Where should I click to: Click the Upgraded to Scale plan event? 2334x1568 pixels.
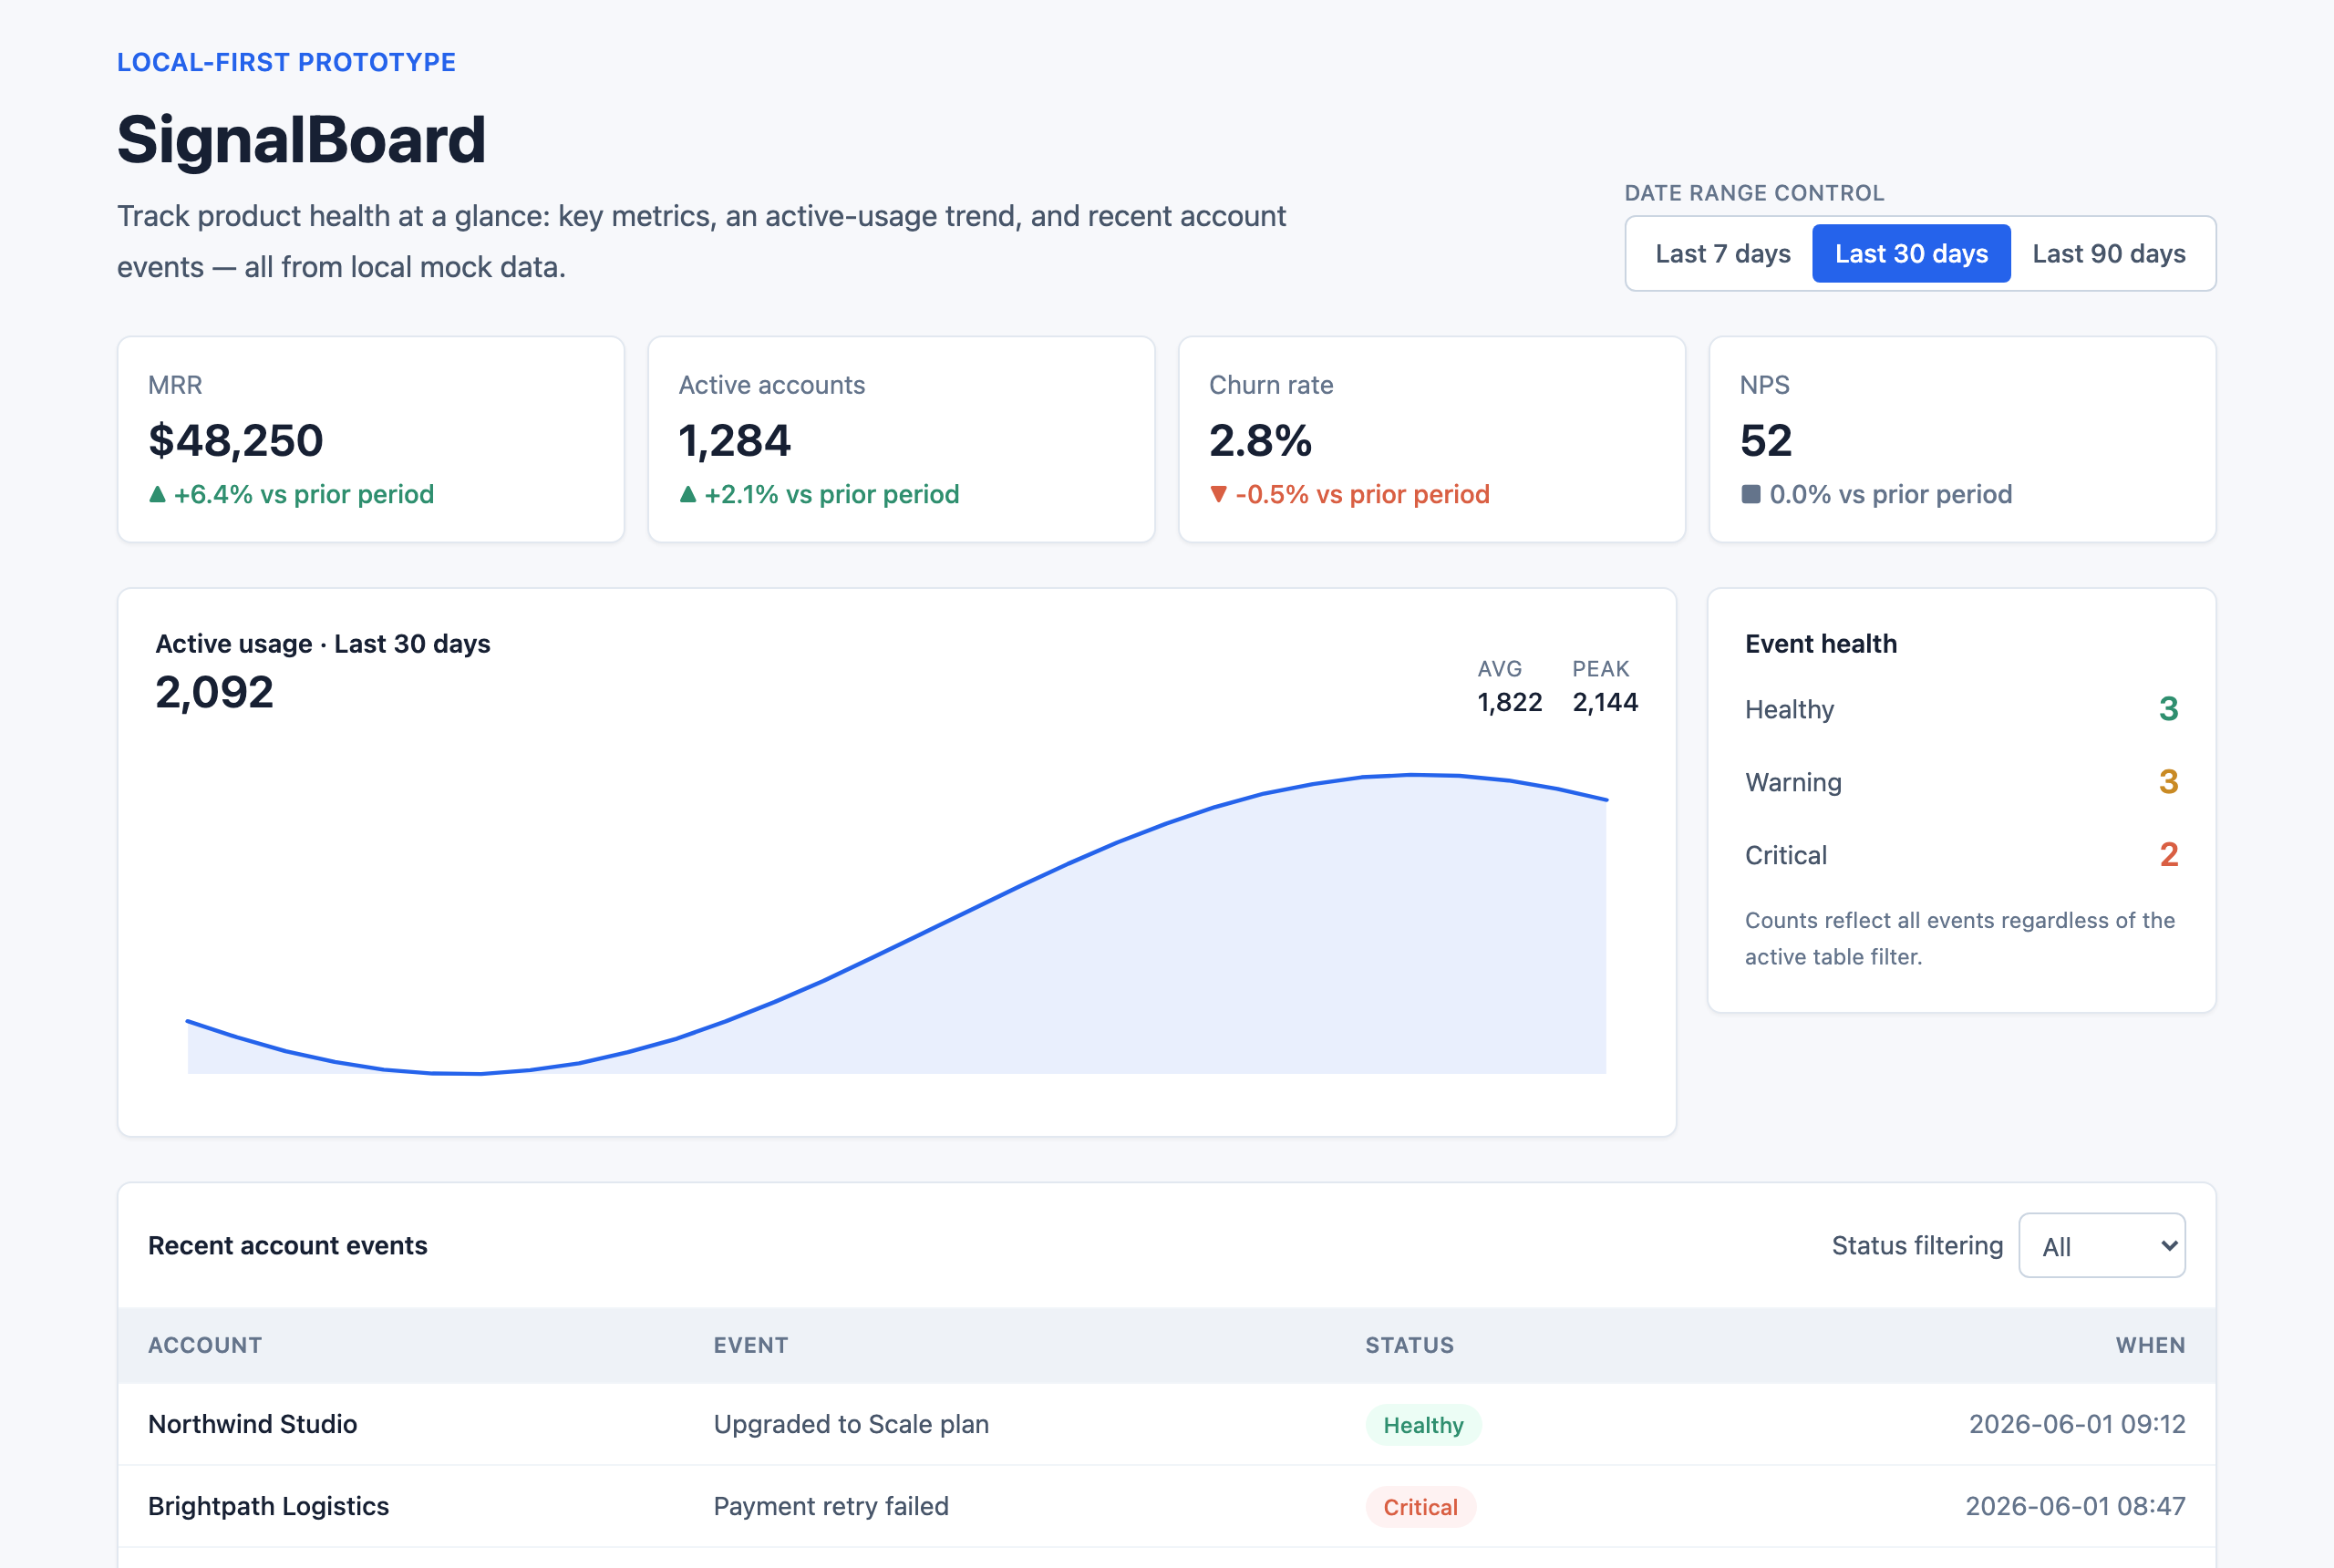click(851, 1424)
